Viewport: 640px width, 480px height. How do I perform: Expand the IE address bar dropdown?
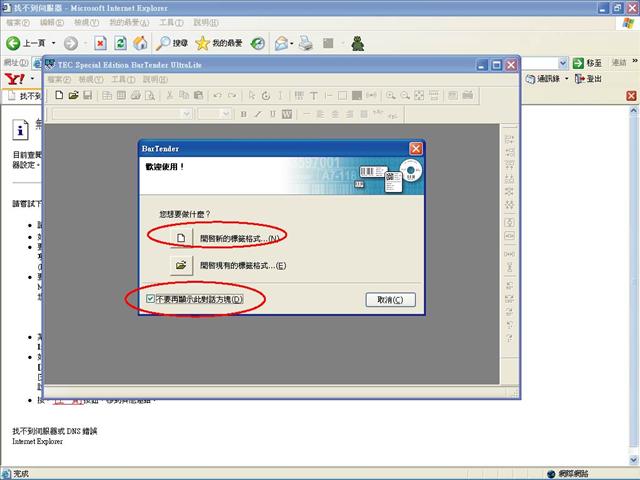pyautogui.click(x=563, y=63)
